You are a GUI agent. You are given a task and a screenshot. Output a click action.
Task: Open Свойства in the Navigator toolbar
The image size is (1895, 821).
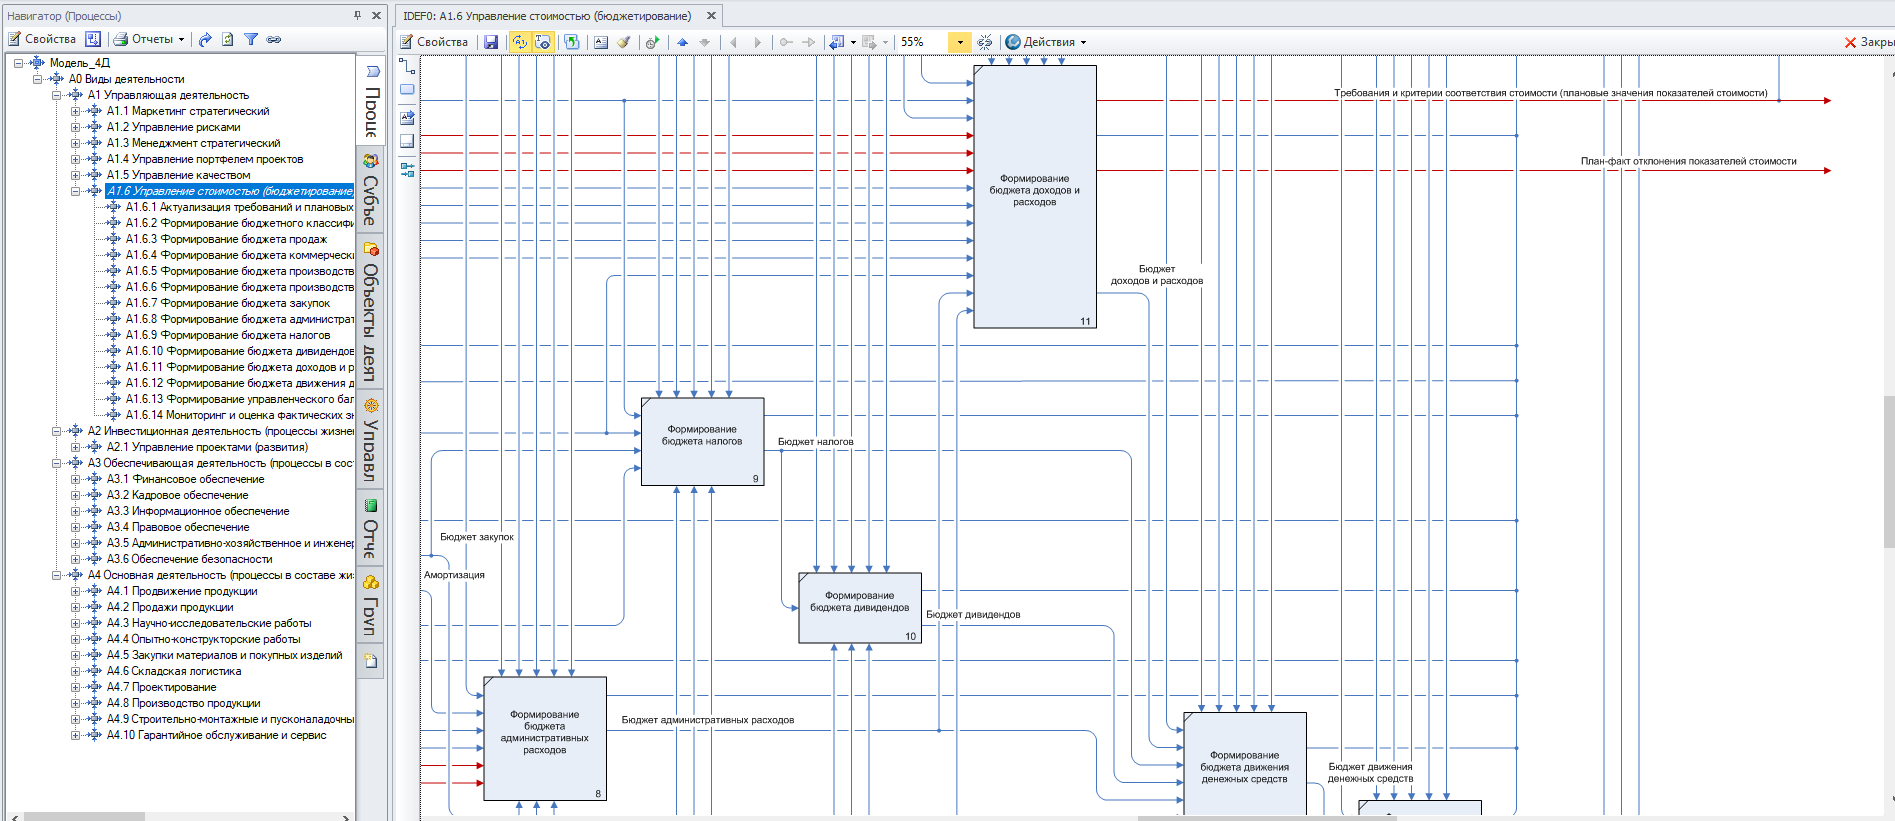[42, 39]
